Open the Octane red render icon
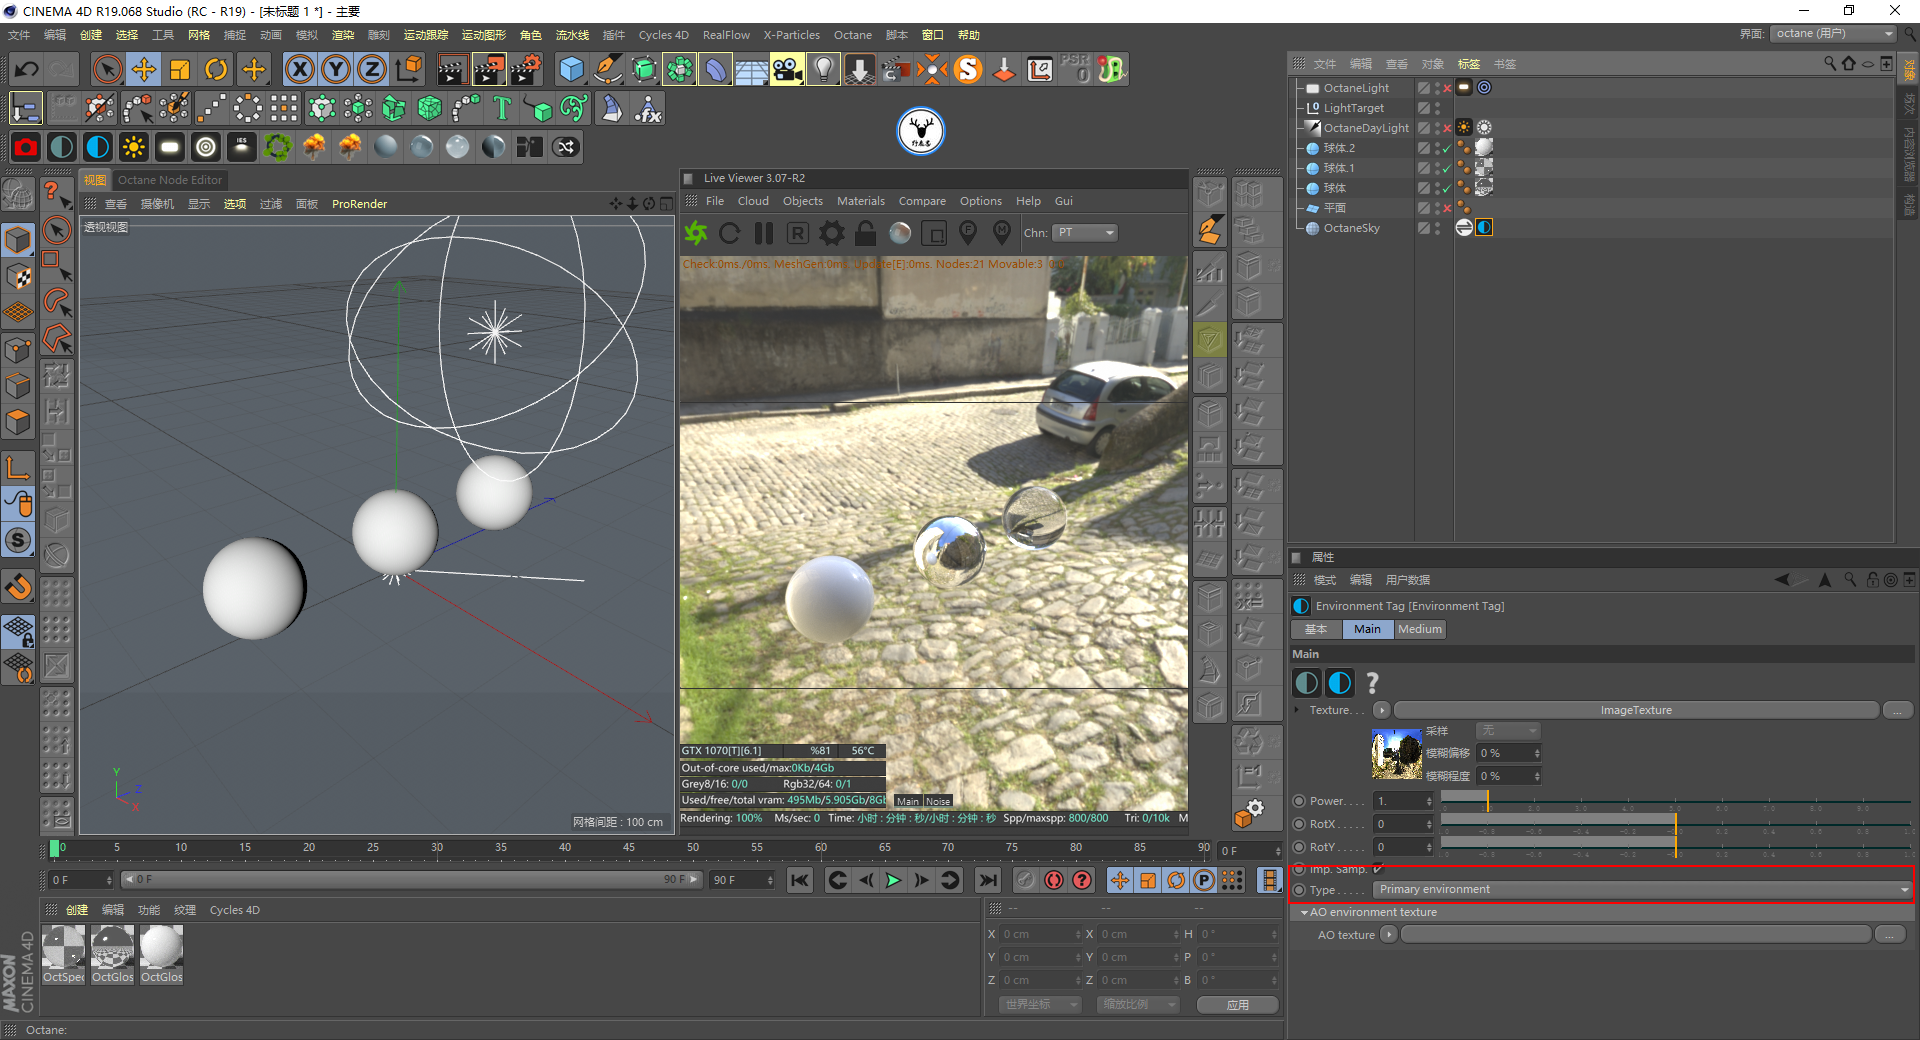 click(26, 147)
